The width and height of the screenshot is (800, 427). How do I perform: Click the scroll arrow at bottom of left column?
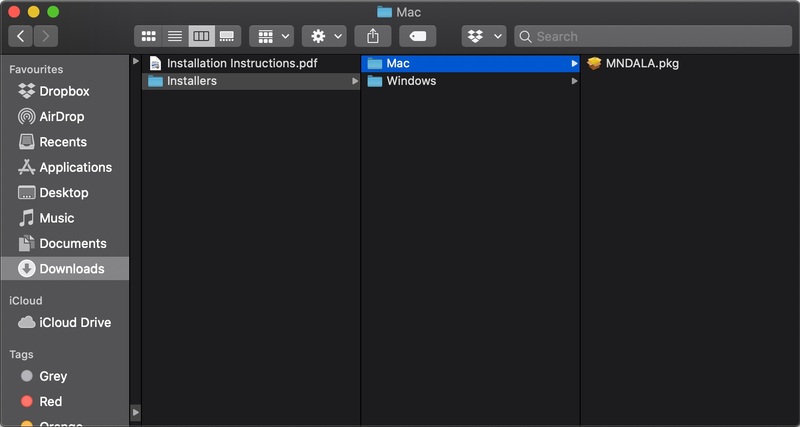coord(135,412)
